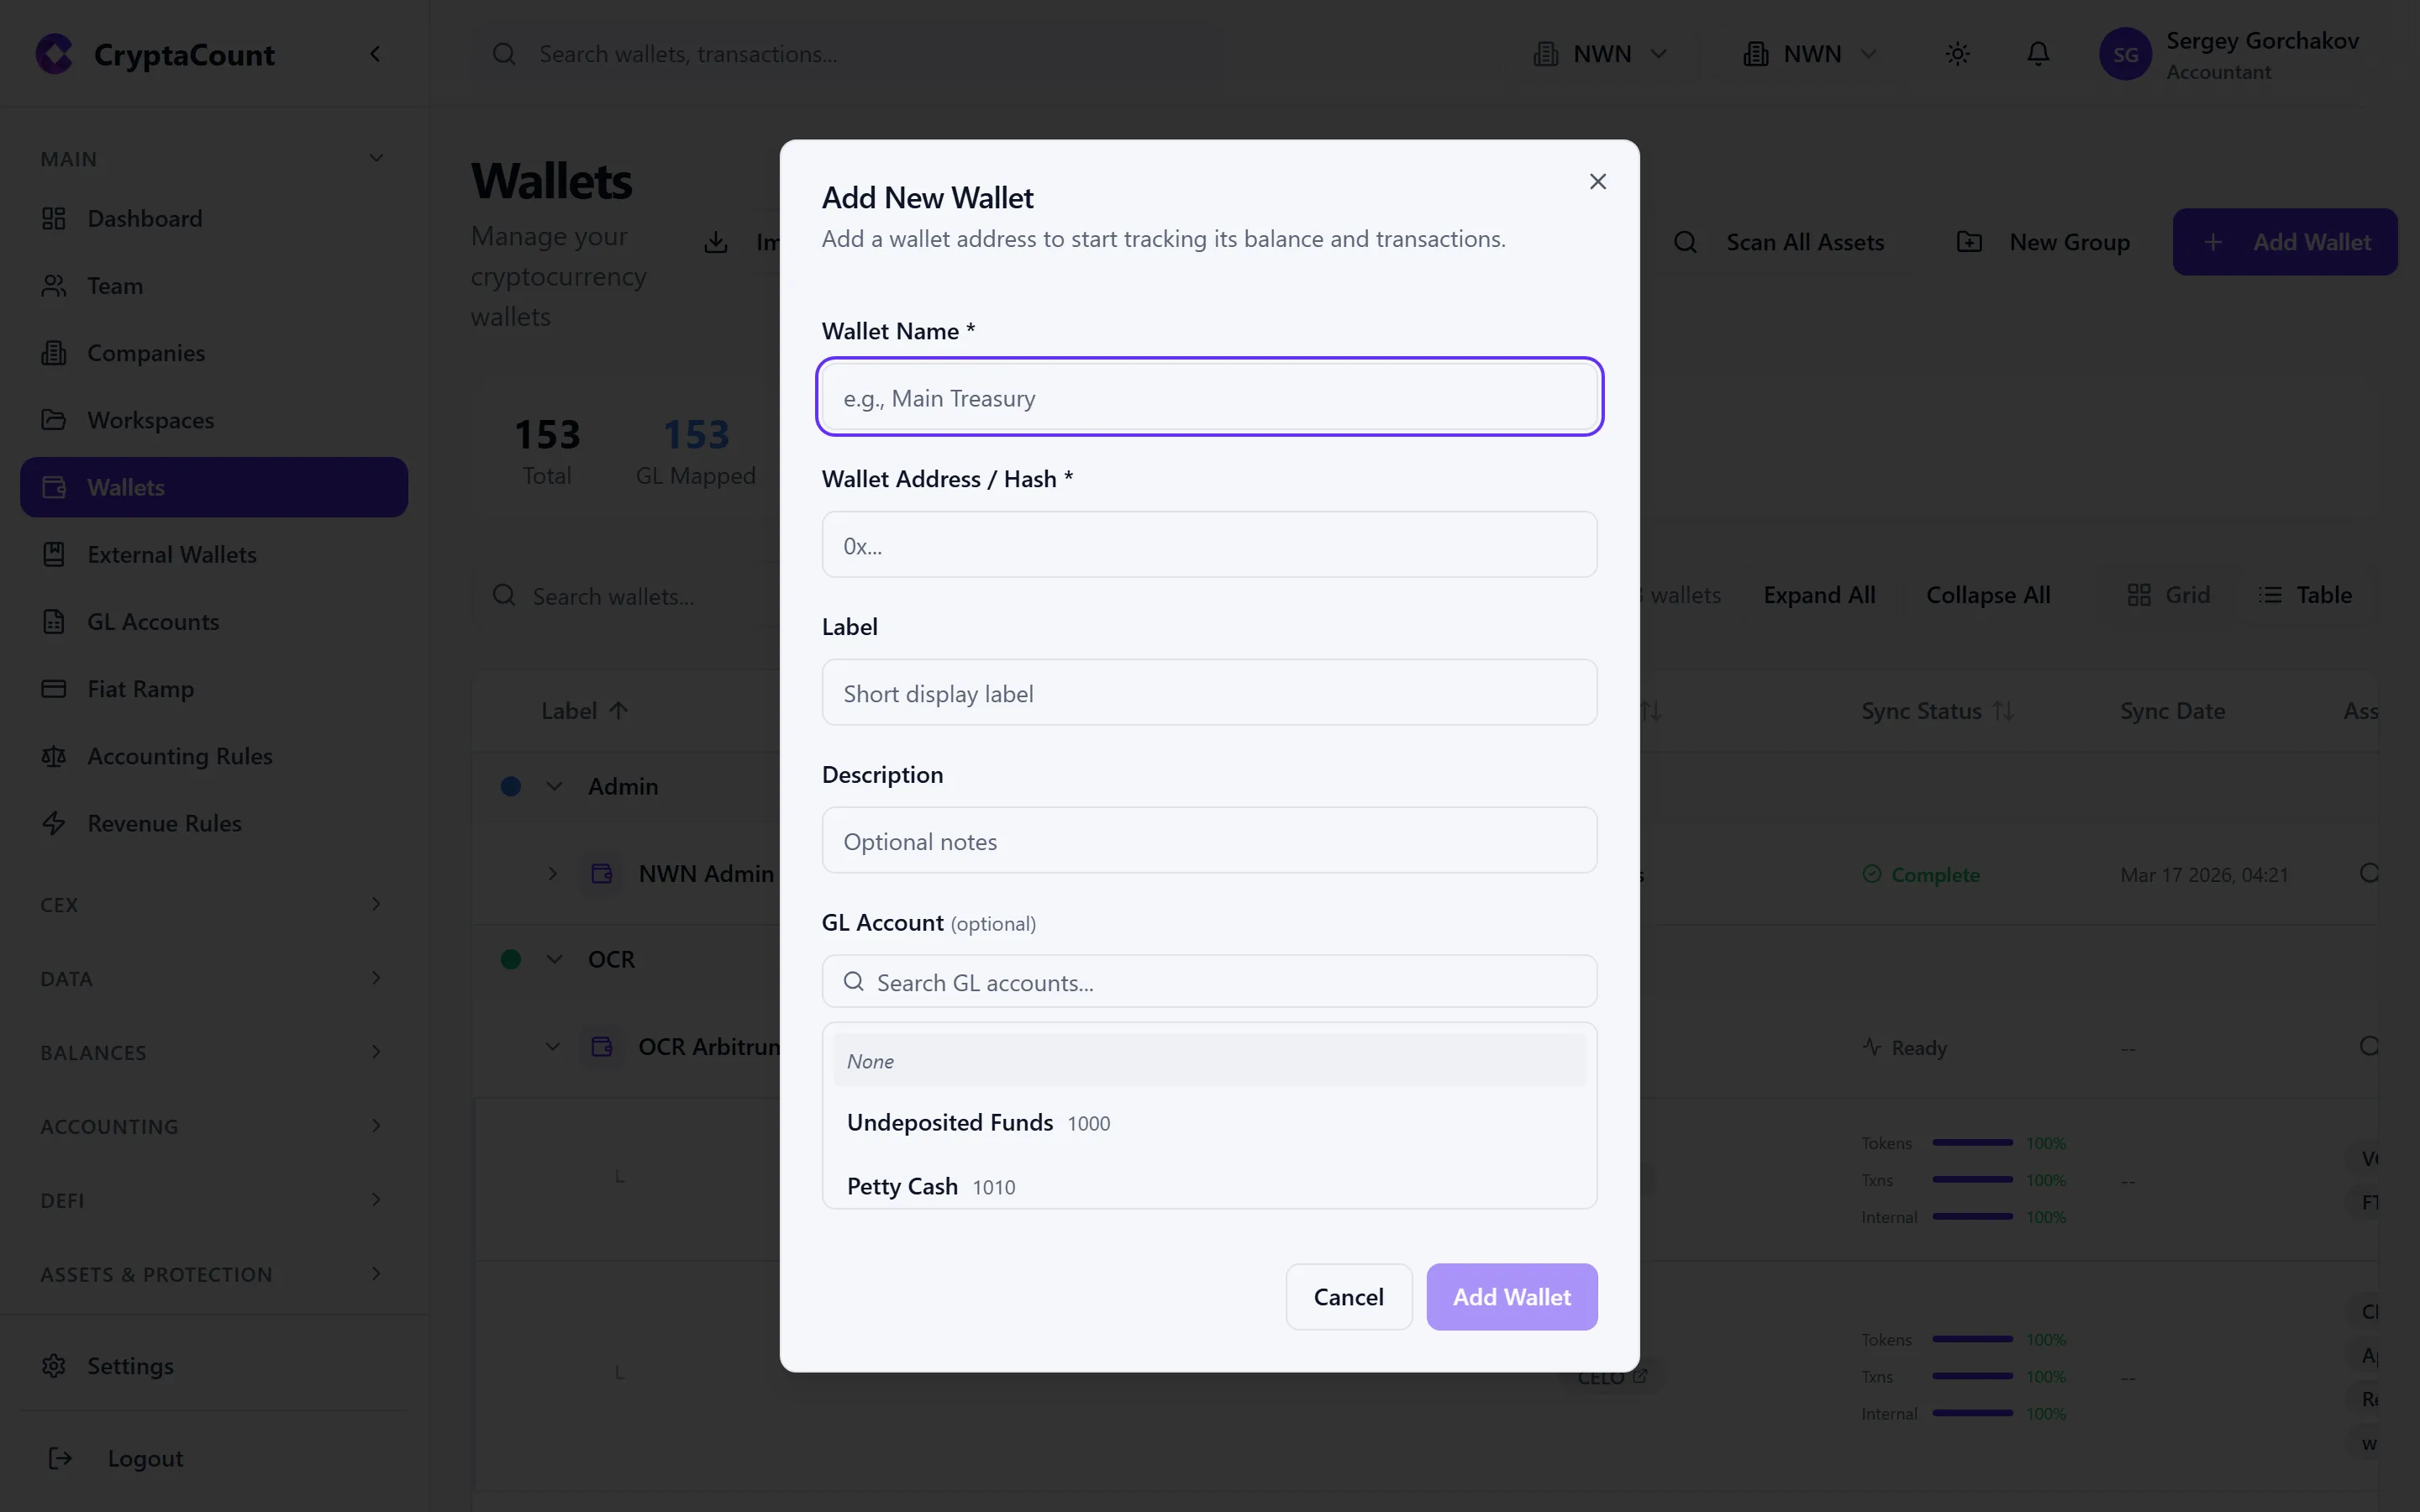This screenshot has width=2420, height=1512.
Task: Click the Fiat Ramp sidebar icon
Action: pos(54,688)
